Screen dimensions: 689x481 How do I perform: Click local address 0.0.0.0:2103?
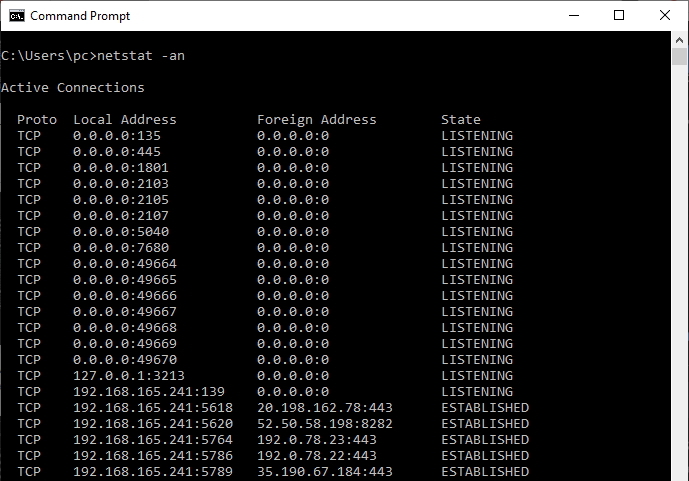point(121,184)
